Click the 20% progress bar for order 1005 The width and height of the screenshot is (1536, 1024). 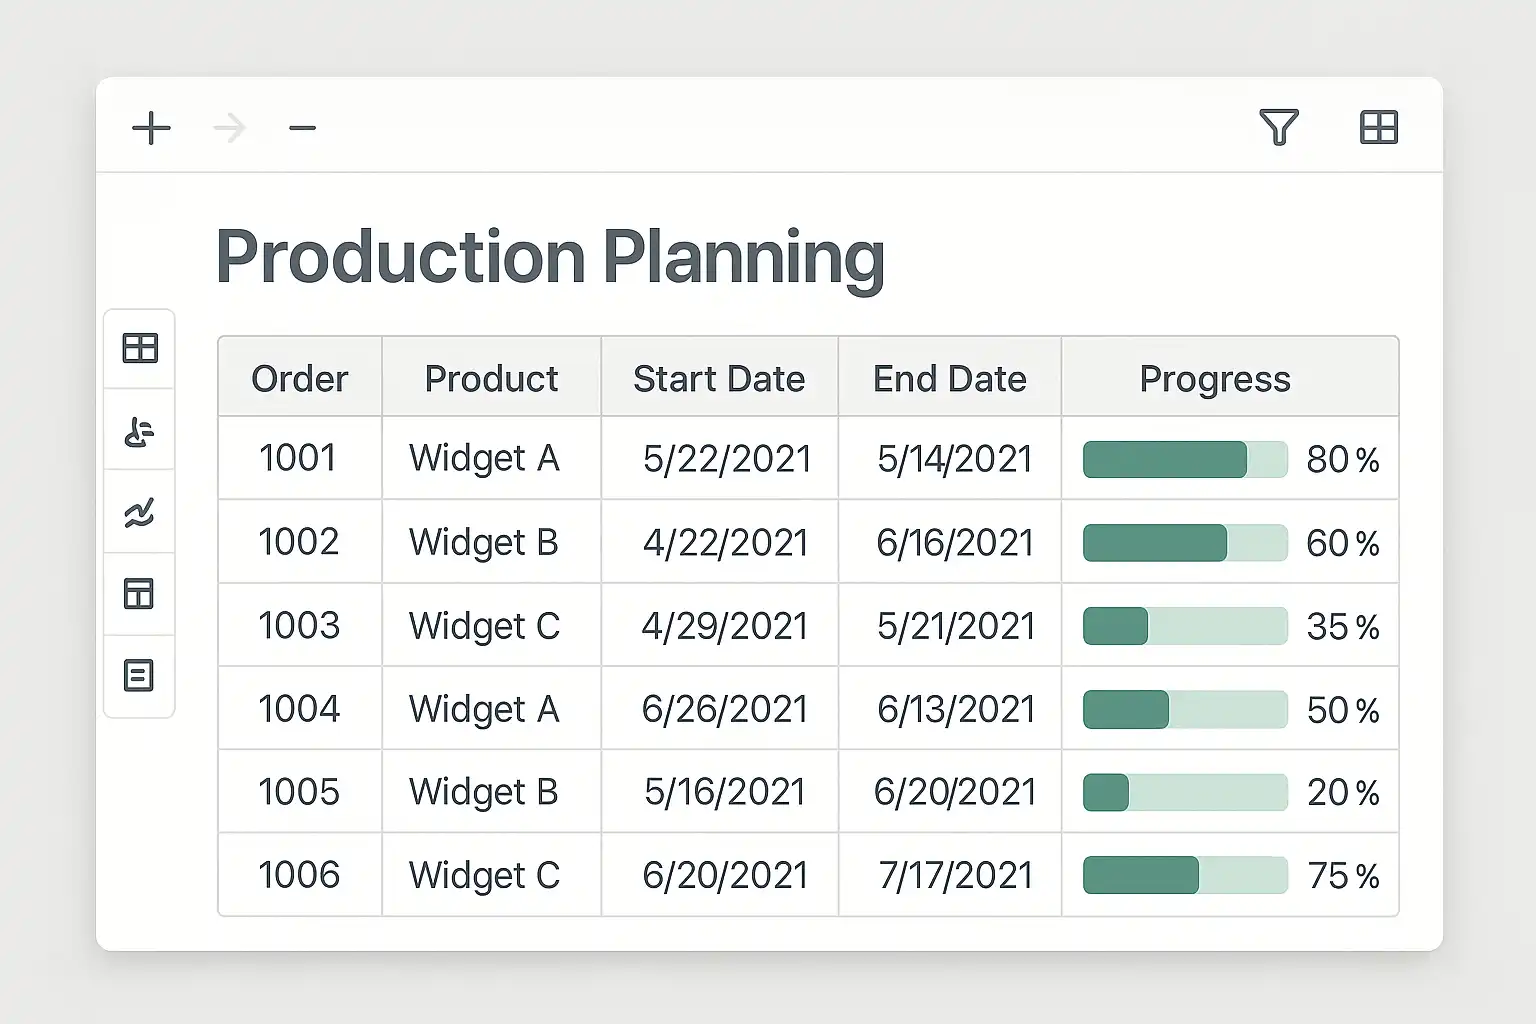pos(1185,792)
